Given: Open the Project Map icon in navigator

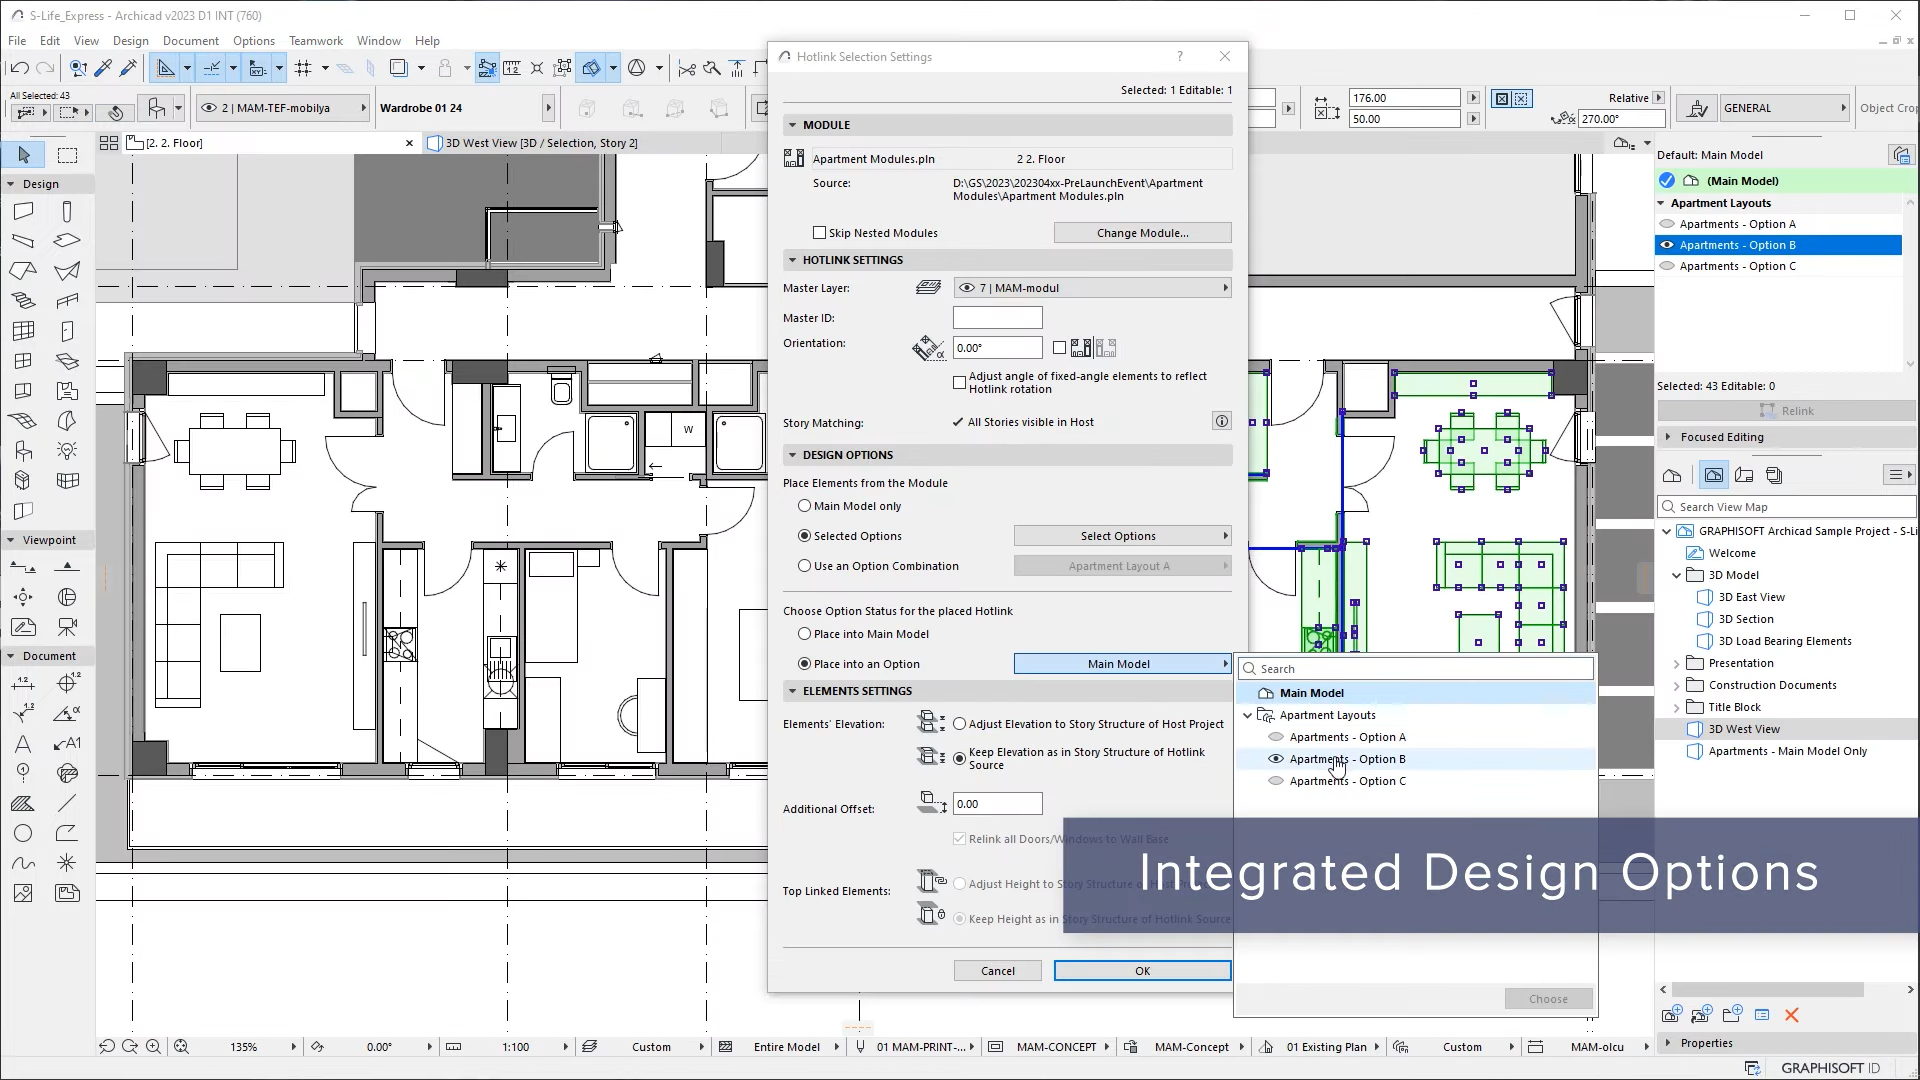Looking at the screenshot, I should click(1672, 476).
